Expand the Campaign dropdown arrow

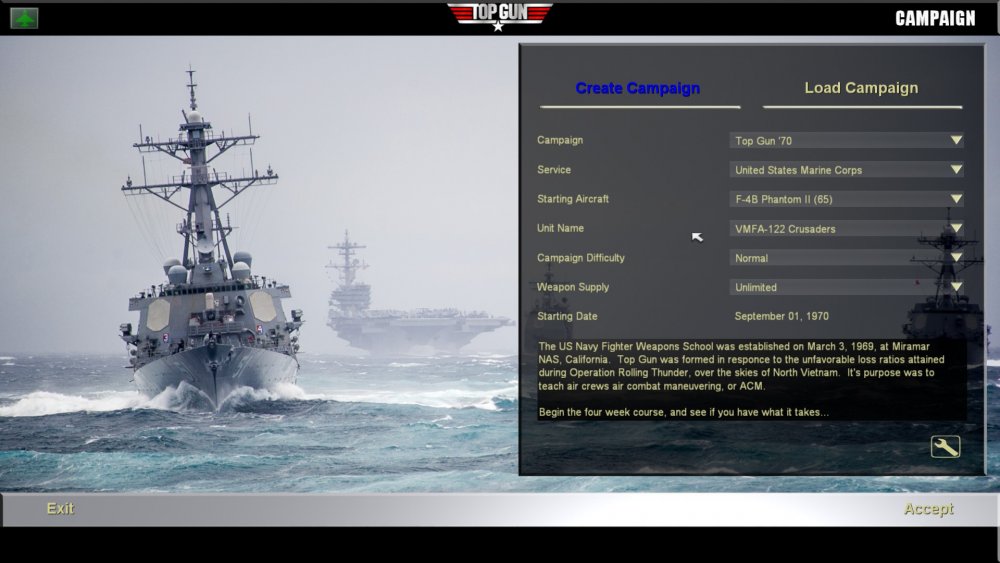[x=956, y=140]
